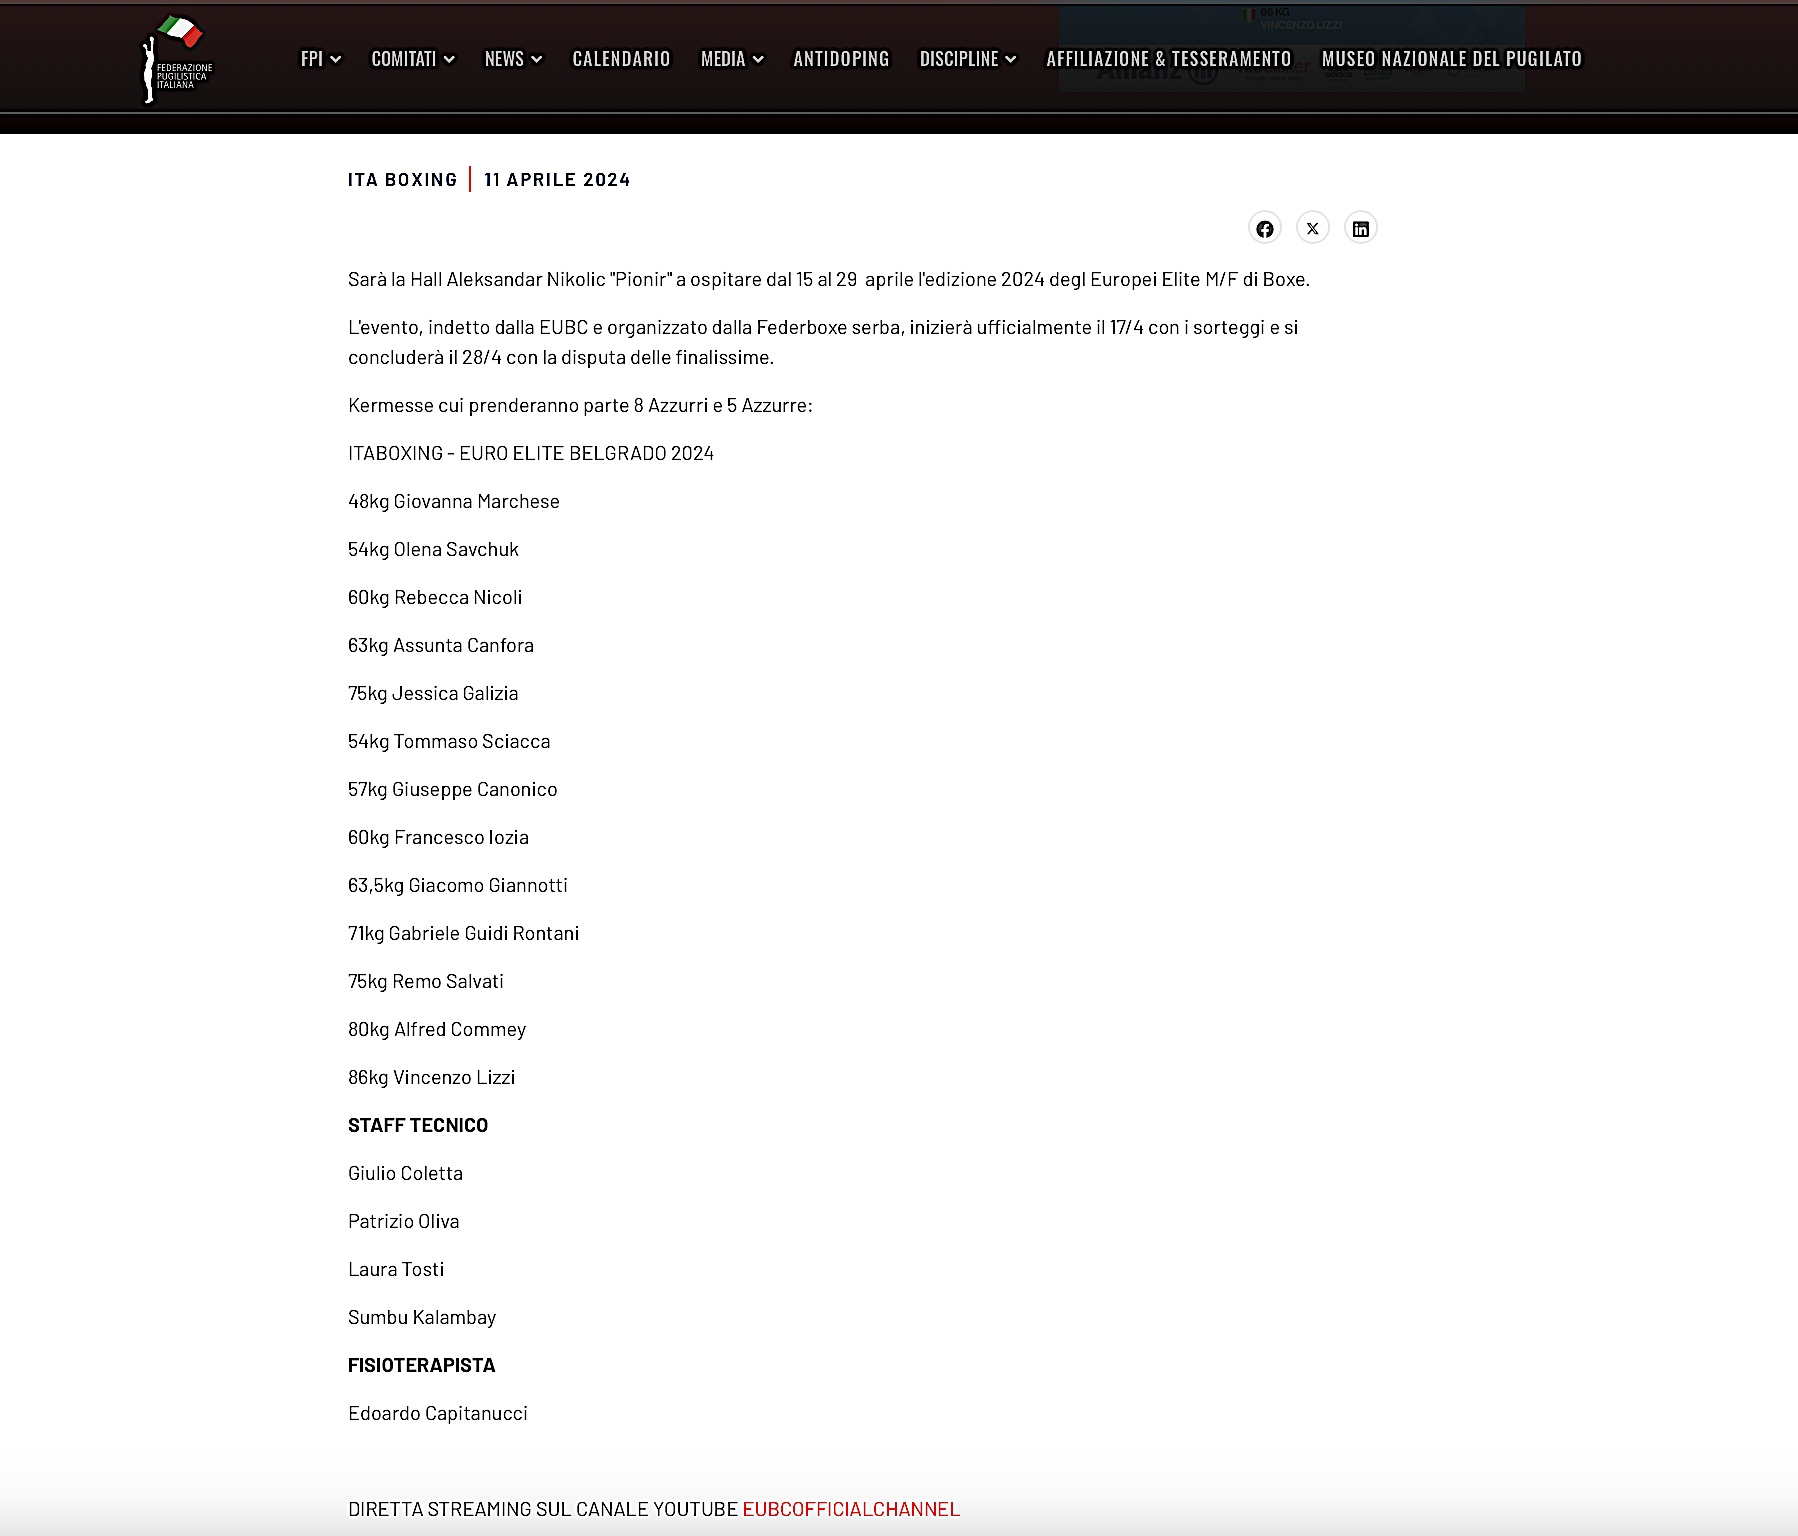This screenshot has width=1798, height=1536.
Task: Click the STAFF TECNICO heading
Action: coord(418,1125)
